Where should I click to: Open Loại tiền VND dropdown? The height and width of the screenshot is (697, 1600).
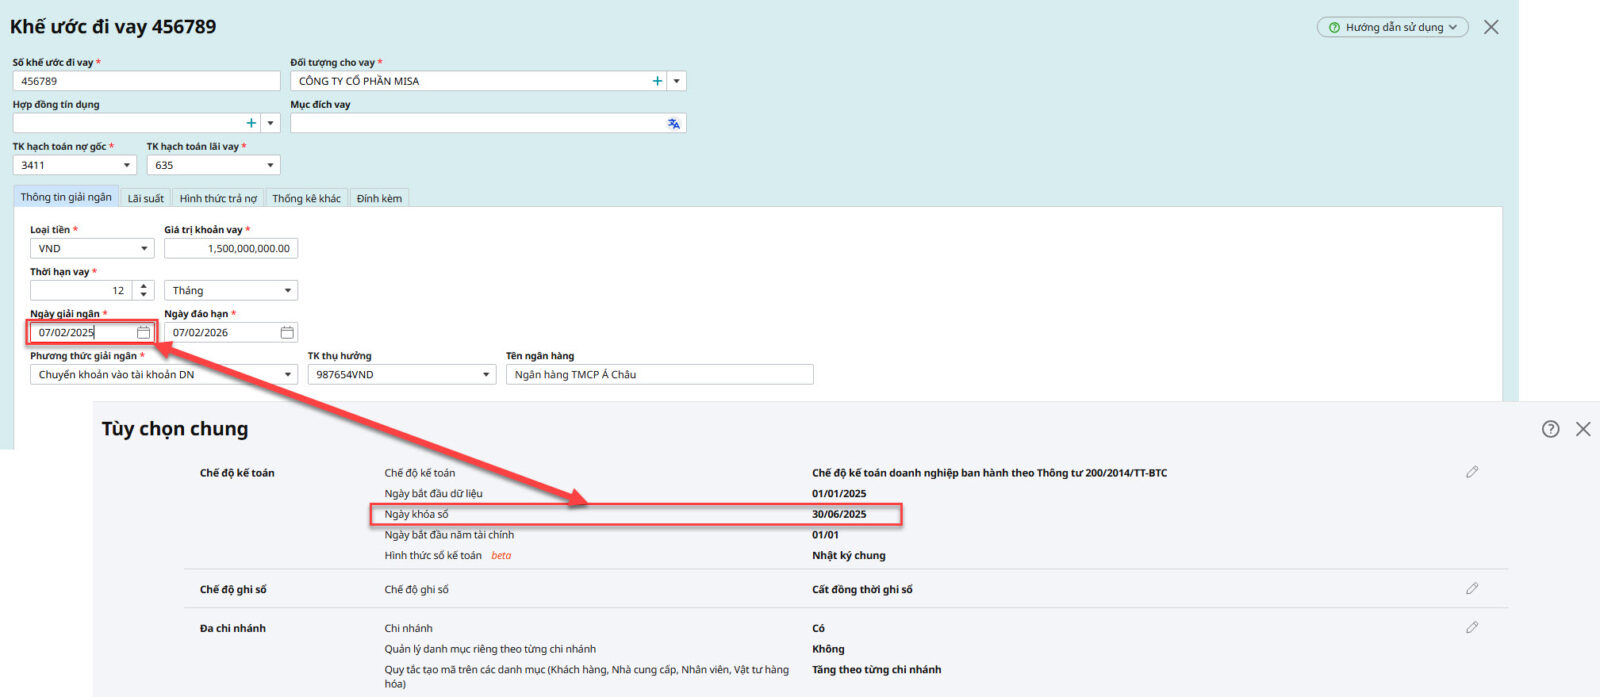[x=144, y=248]
